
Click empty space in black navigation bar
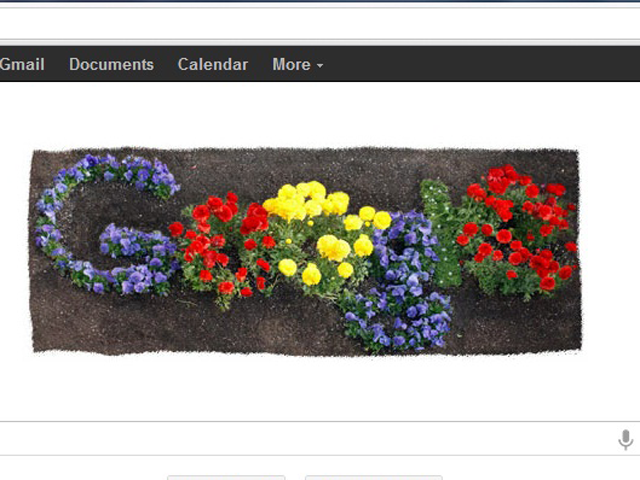click(x=480, y=64)
